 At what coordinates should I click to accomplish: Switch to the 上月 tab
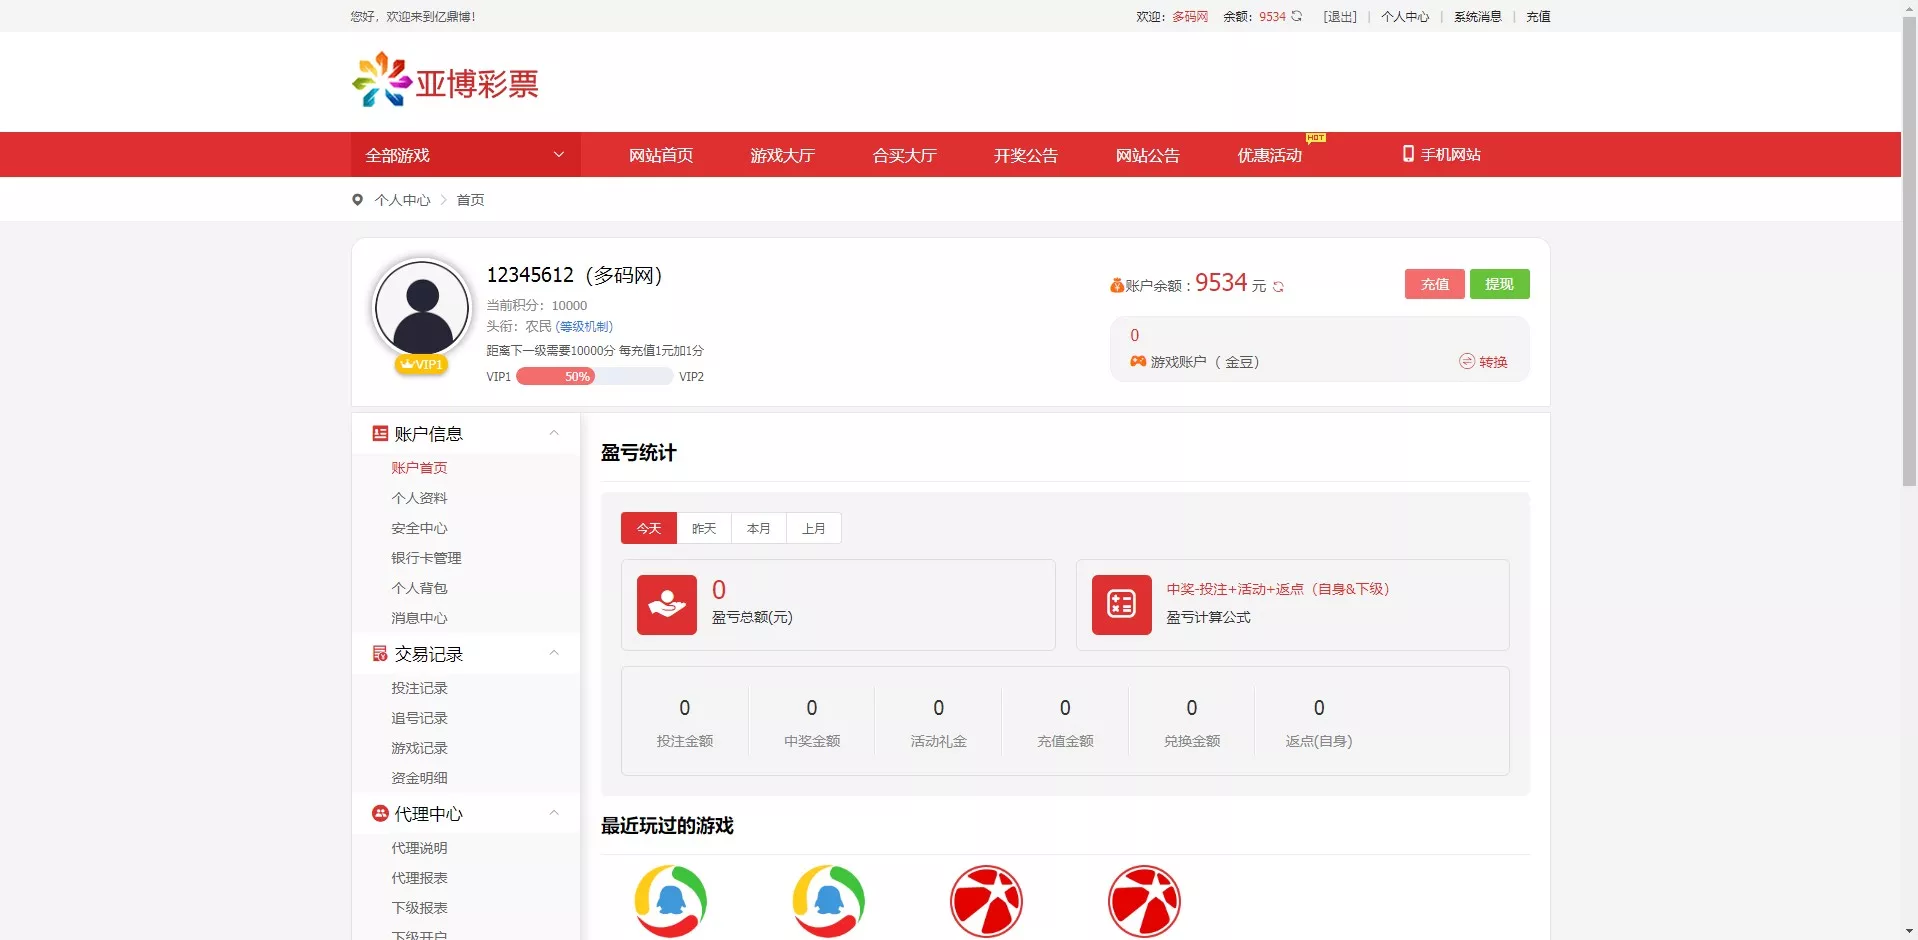813,528
